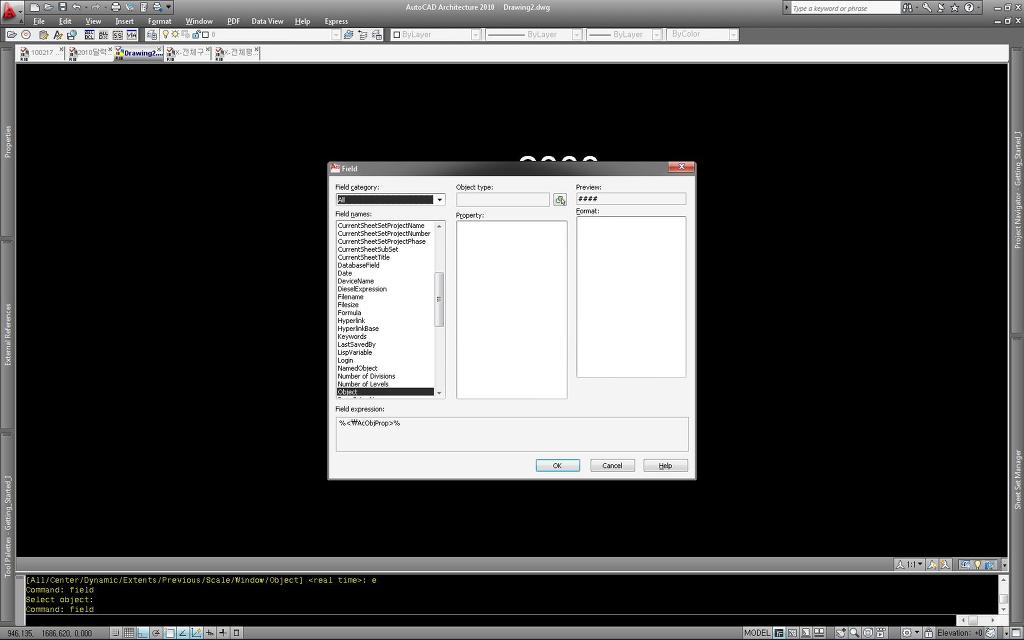Click the text style A icon in toolbar

(x=58, y=35)
